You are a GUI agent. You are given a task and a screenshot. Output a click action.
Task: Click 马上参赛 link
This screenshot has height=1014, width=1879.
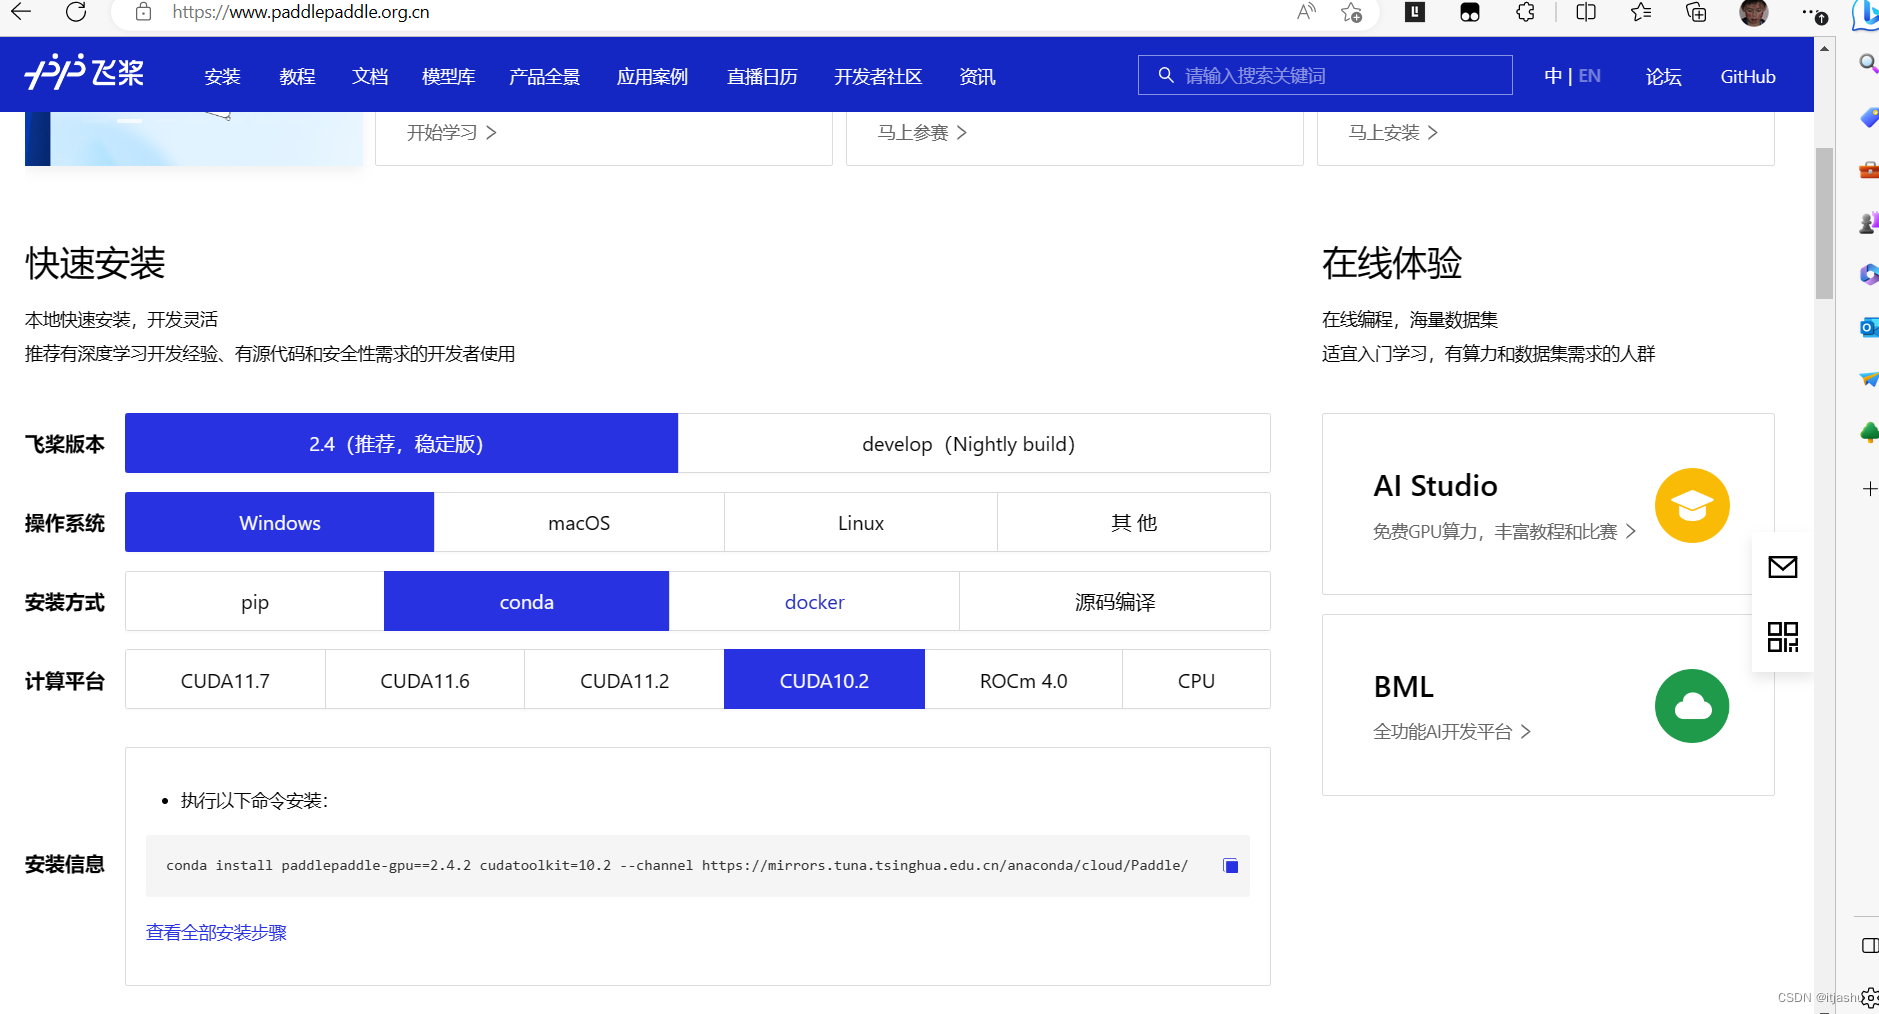(x=922, y=132)
